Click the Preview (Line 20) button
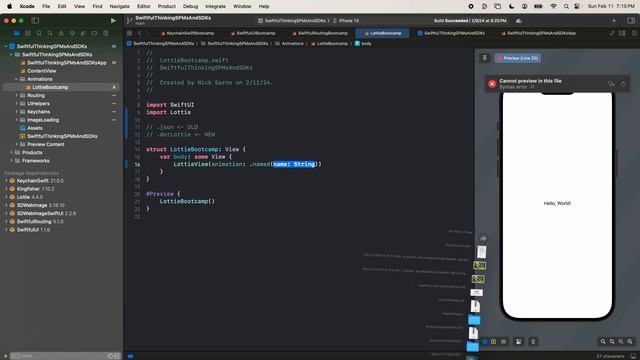640x360 pixels. point(518,58)
